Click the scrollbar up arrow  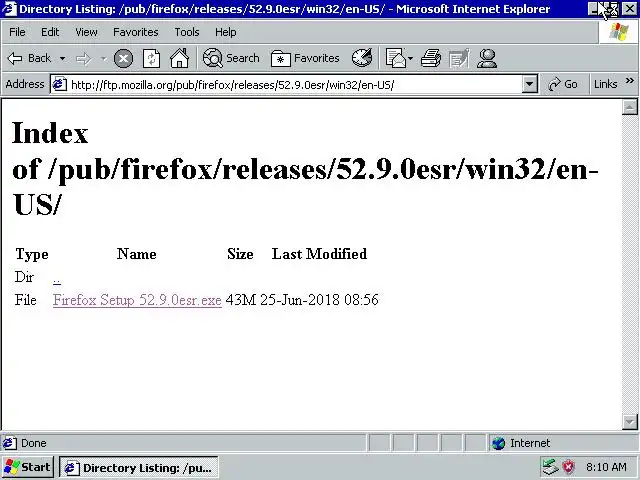[x=629, y=107]
